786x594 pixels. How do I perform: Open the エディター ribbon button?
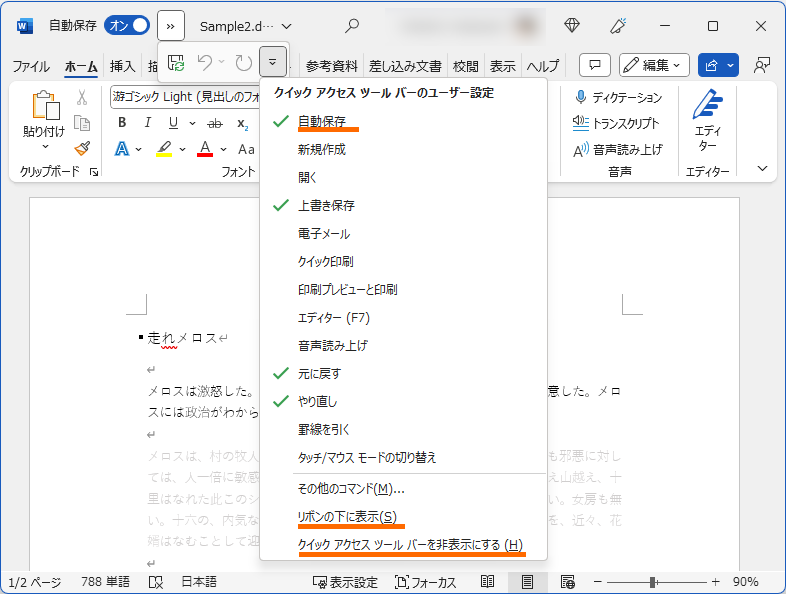click(707, 120)
